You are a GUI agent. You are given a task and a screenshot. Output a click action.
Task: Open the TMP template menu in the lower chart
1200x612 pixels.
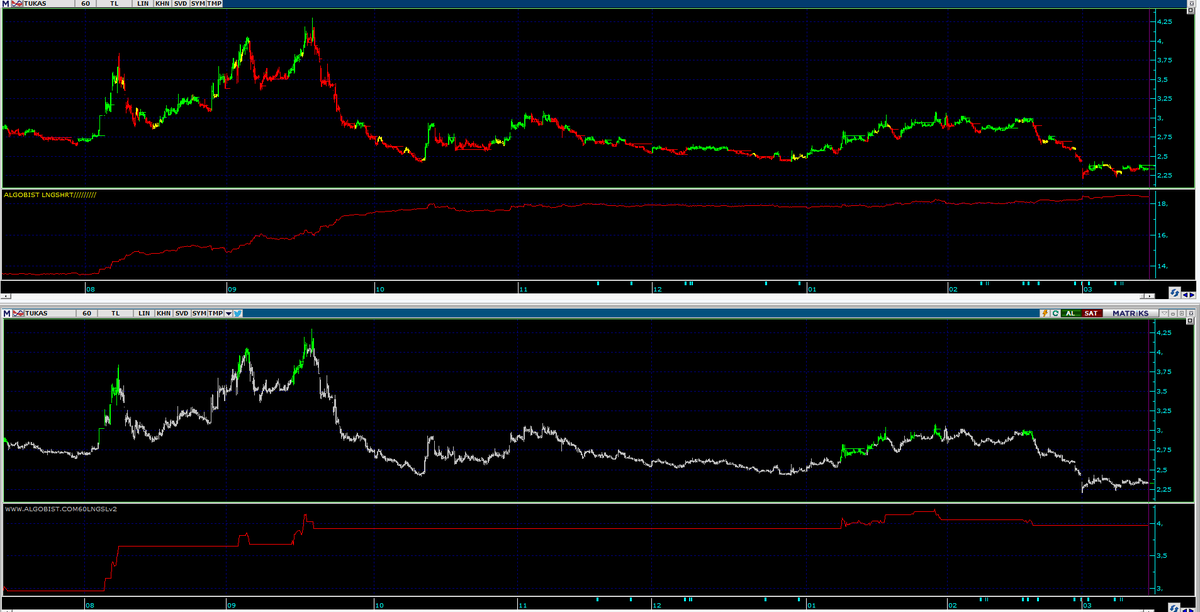pyautogui.click(x=215, y=313)
